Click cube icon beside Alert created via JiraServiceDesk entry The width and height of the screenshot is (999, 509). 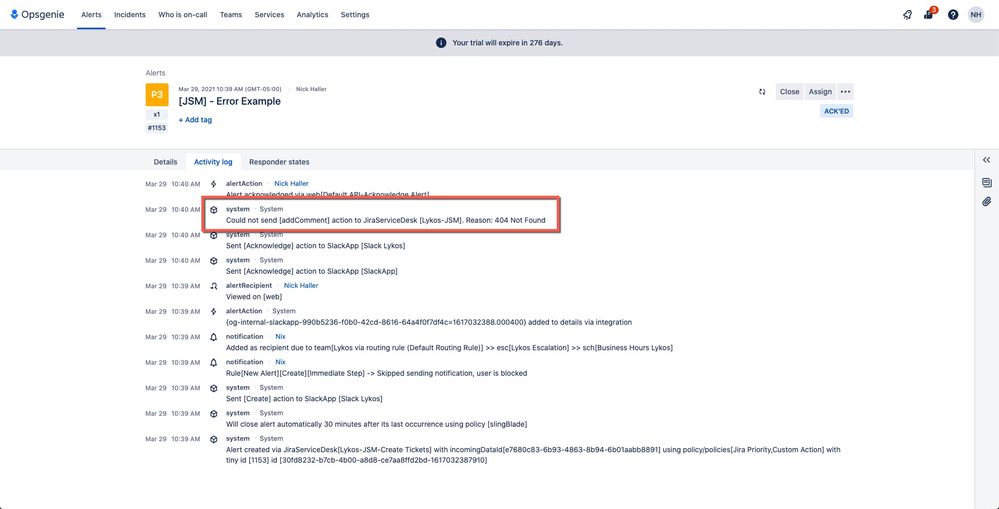(x=214, y=439)
